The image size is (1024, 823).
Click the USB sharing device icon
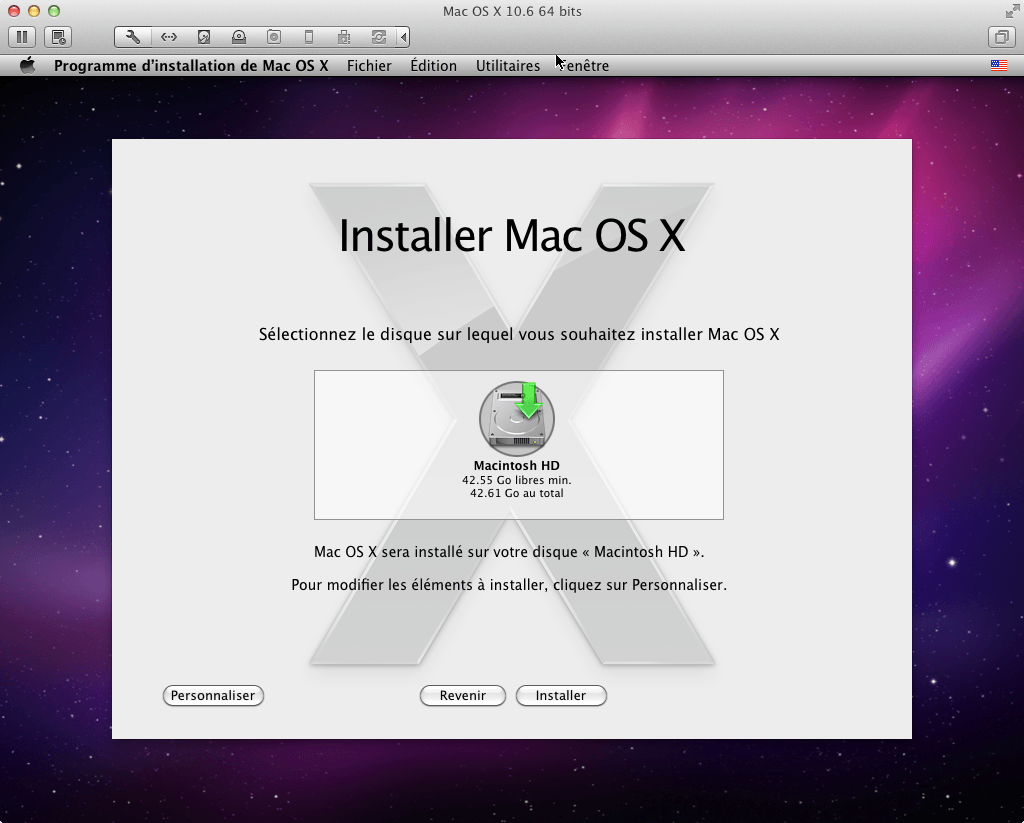click(344, 37)
